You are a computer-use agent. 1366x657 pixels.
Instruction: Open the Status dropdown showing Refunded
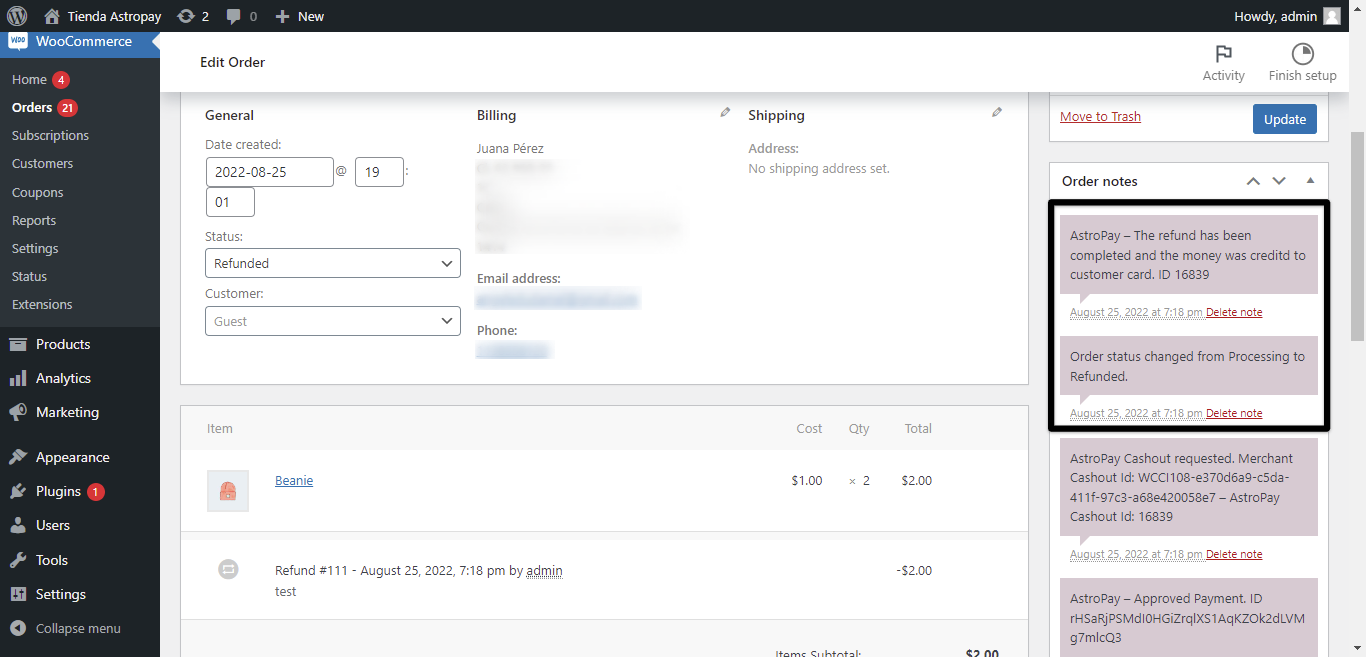click(x=333, y=263)
